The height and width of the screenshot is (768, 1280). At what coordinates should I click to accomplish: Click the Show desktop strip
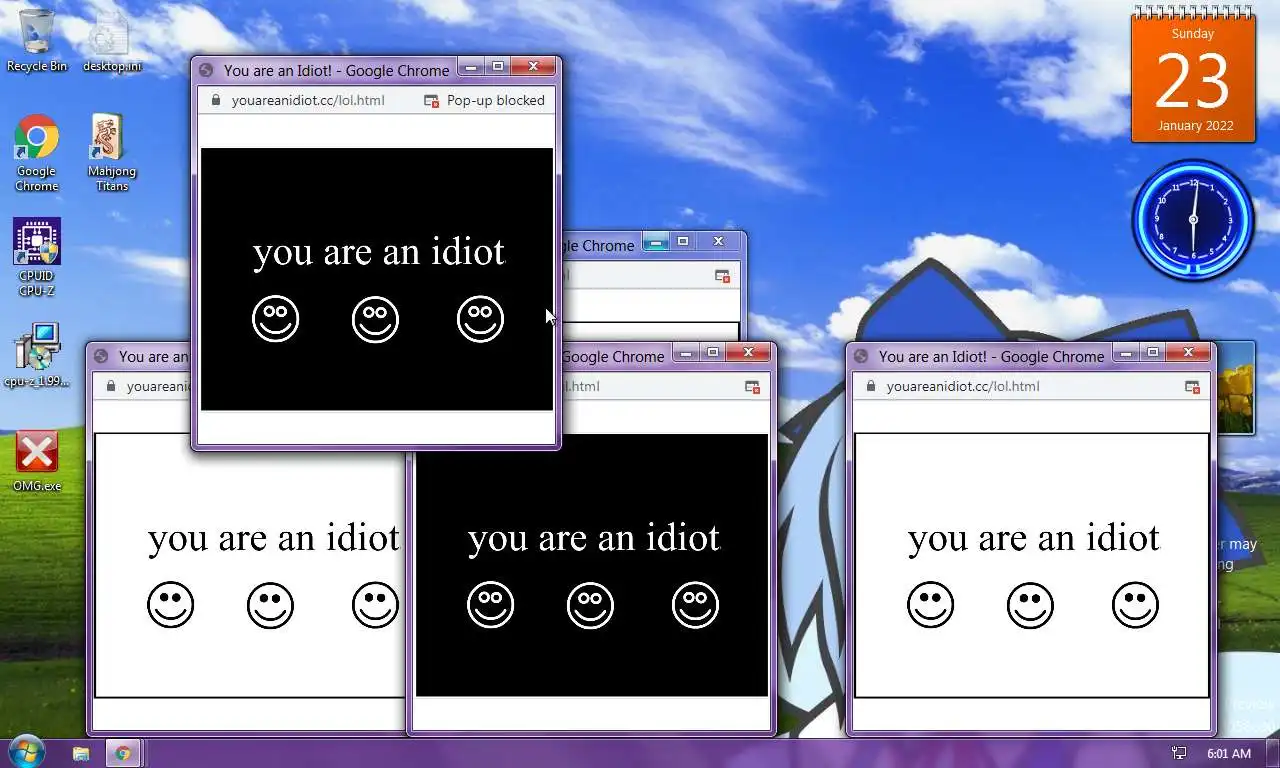point(1272,753)
